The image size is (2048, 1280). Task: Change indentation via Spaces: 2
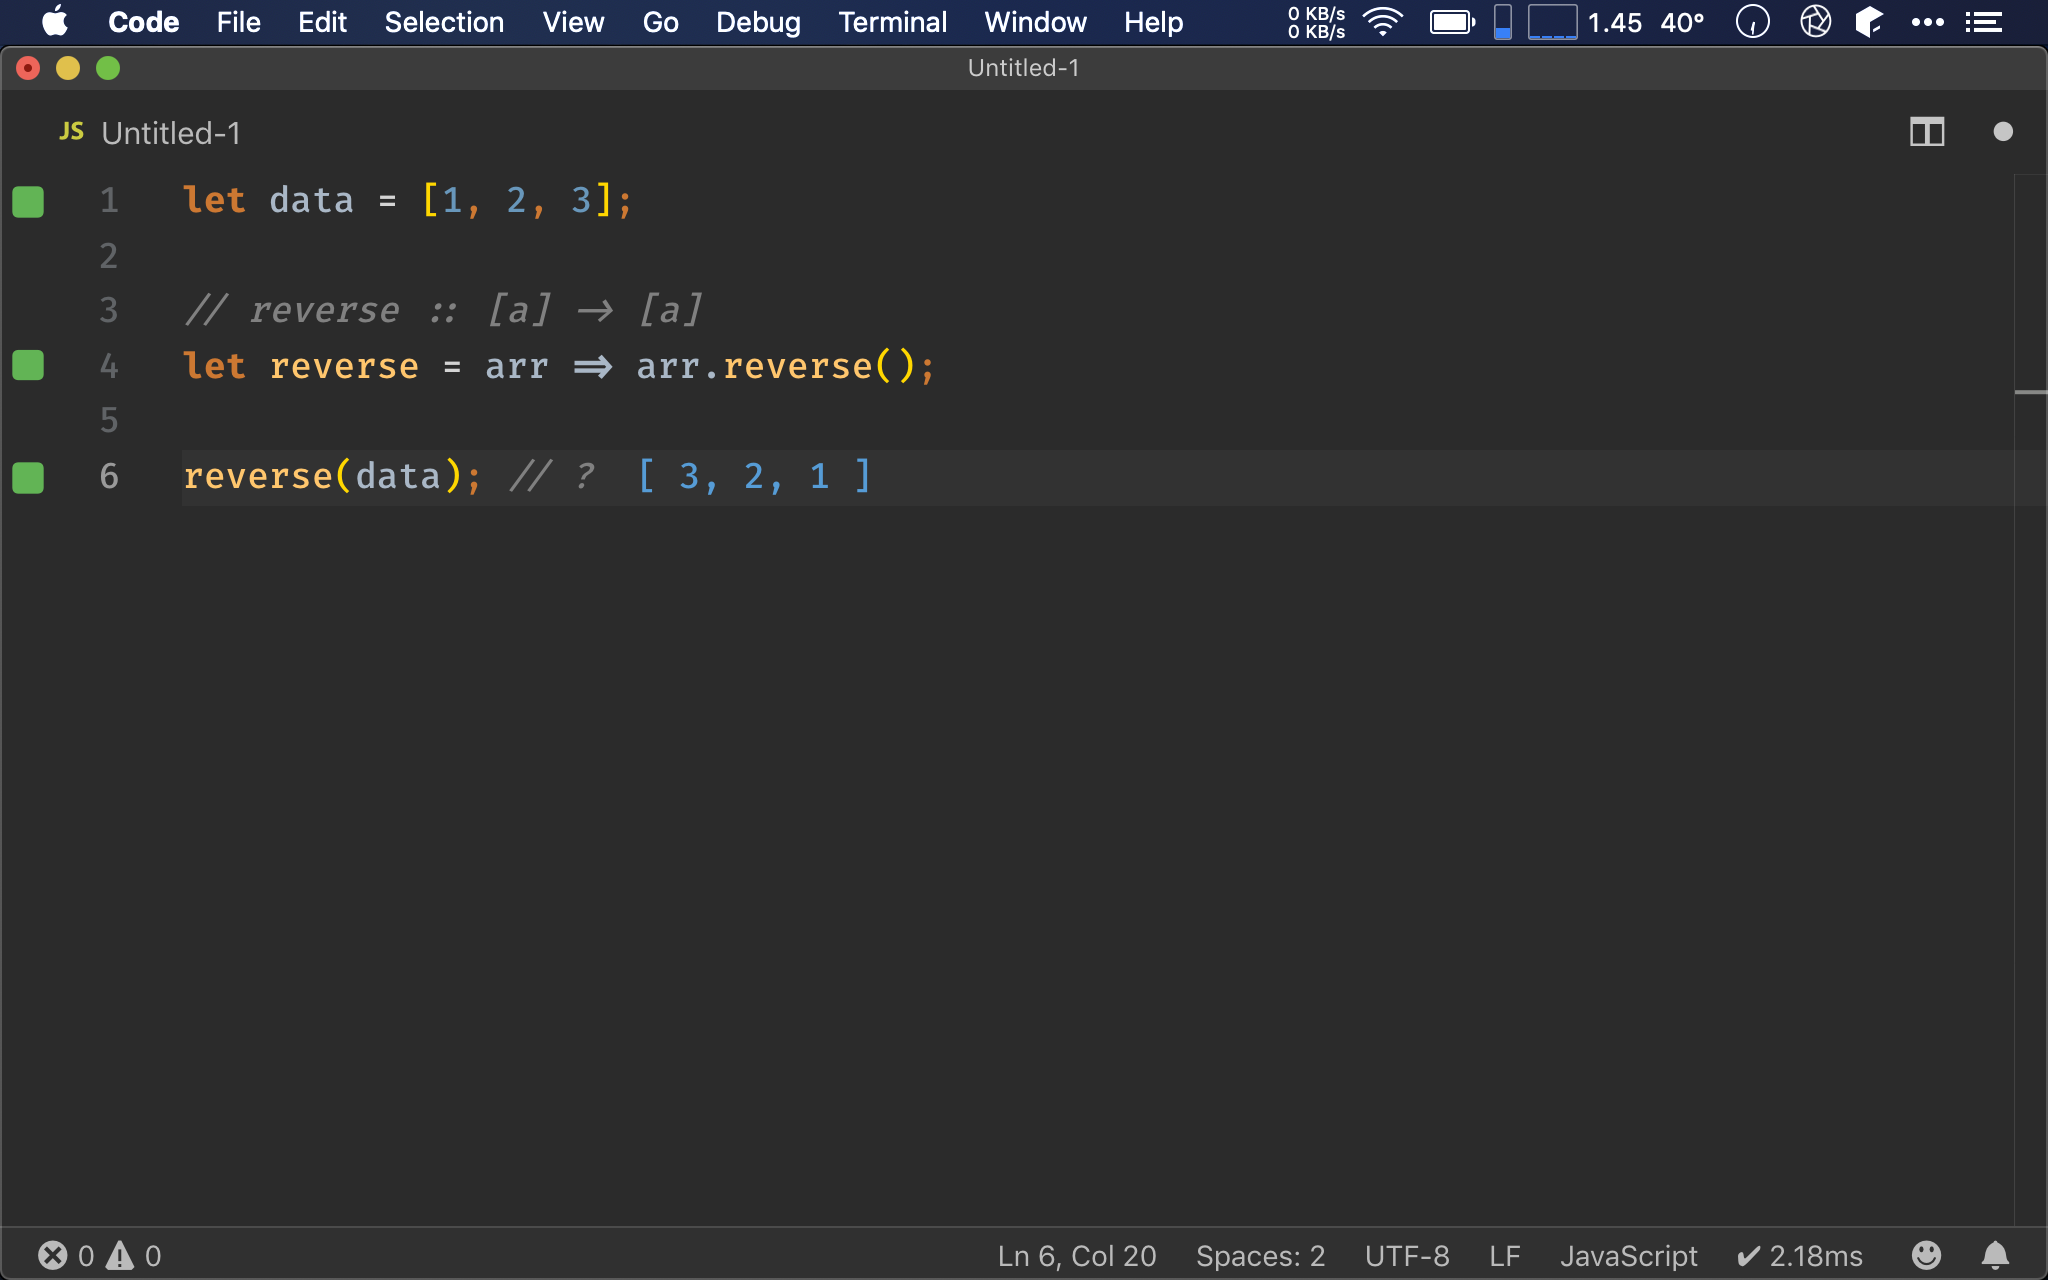point(1260,1255)
